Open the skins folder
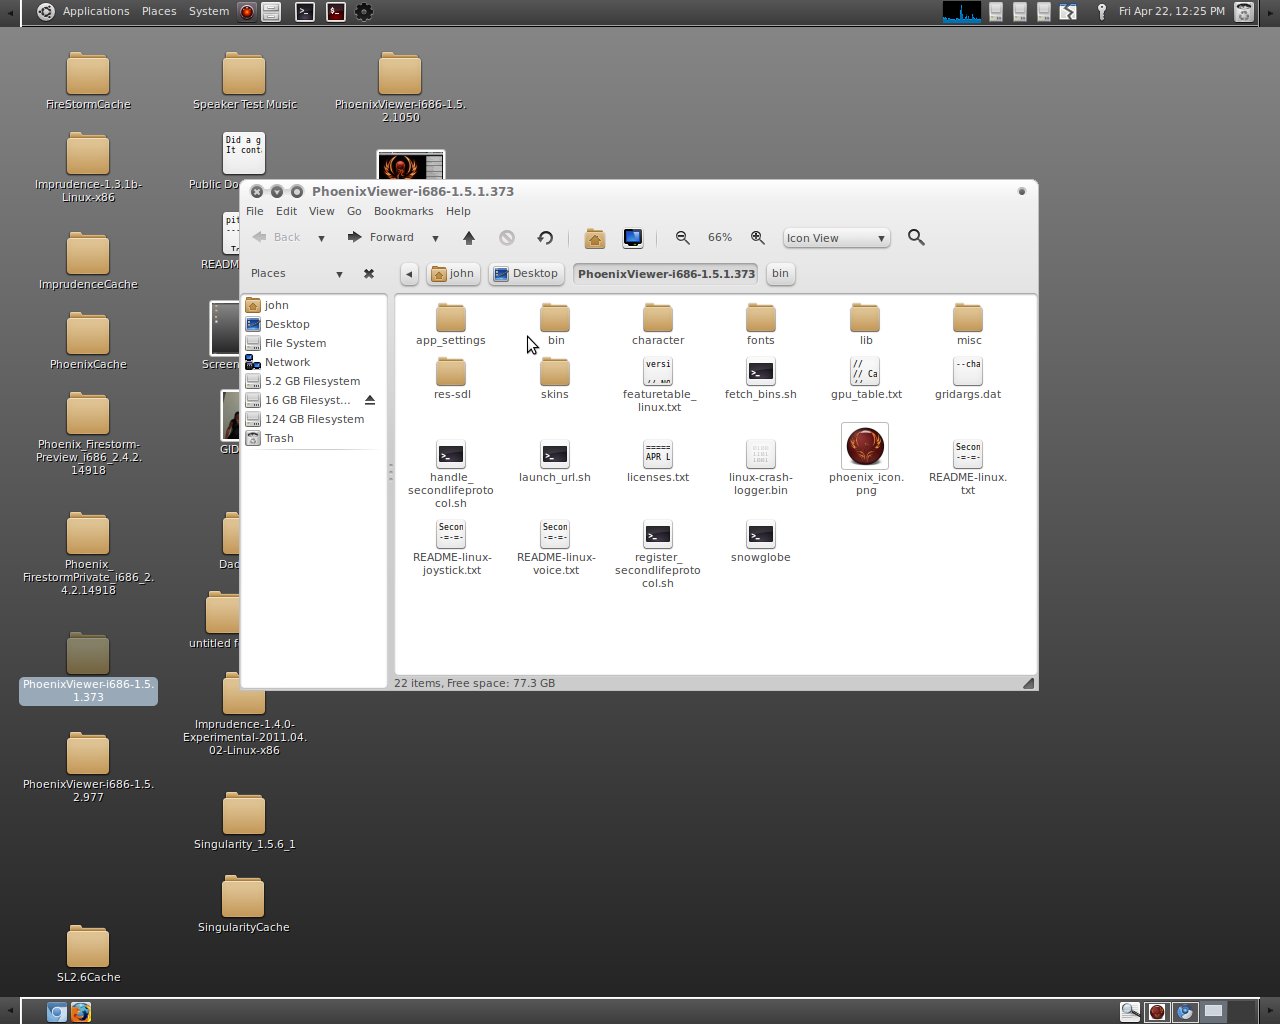This screenshot has height=1024, width=1280. click(555, 379)
